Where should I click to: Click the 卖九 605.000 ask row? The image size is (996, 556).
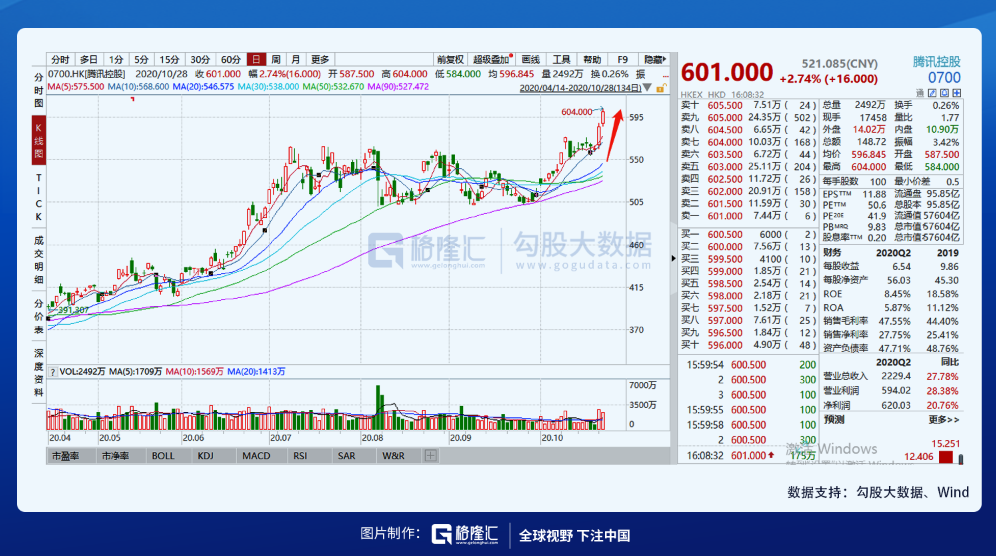tap(748, 118)
